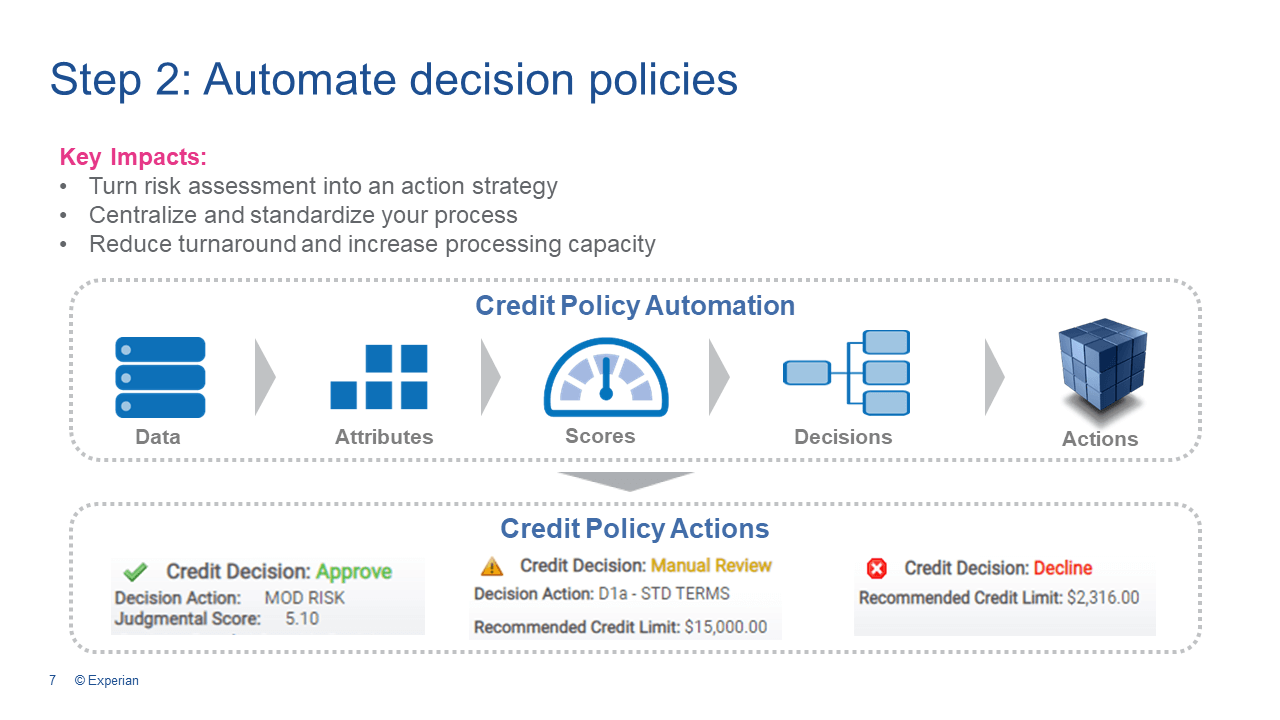Click the Data database stack icon
This screenshot has height=720, width=1280.
[160, 377]
